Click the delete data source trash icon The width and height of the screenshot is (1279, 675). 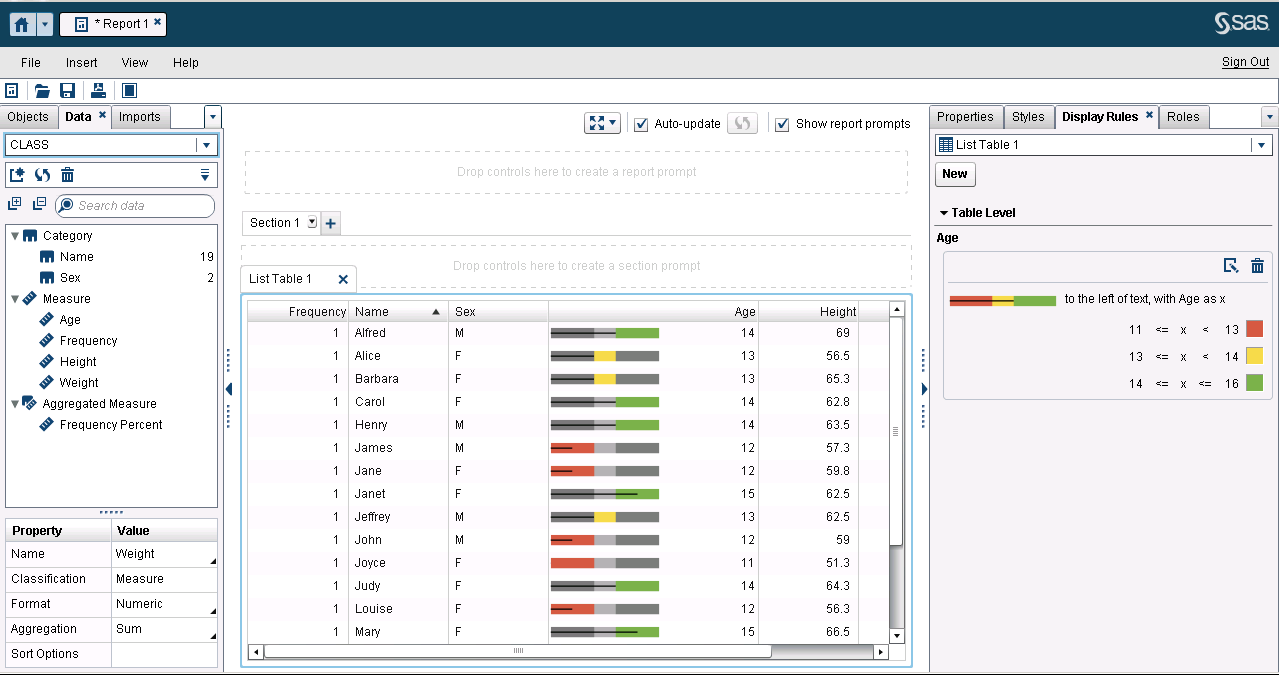[67, 174]
